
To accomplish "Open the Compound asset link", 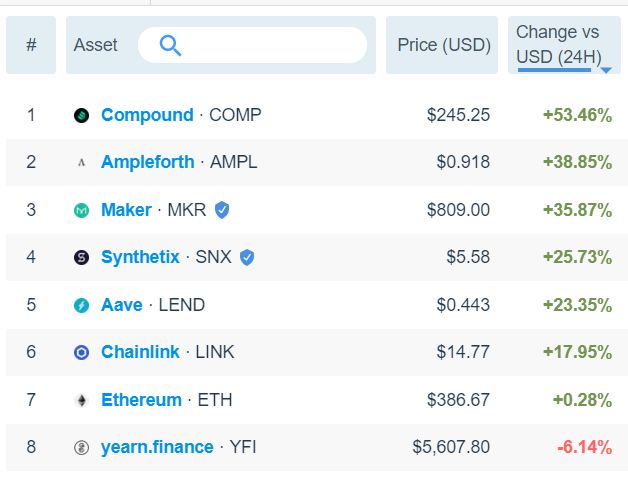I will tap(147, 115).
